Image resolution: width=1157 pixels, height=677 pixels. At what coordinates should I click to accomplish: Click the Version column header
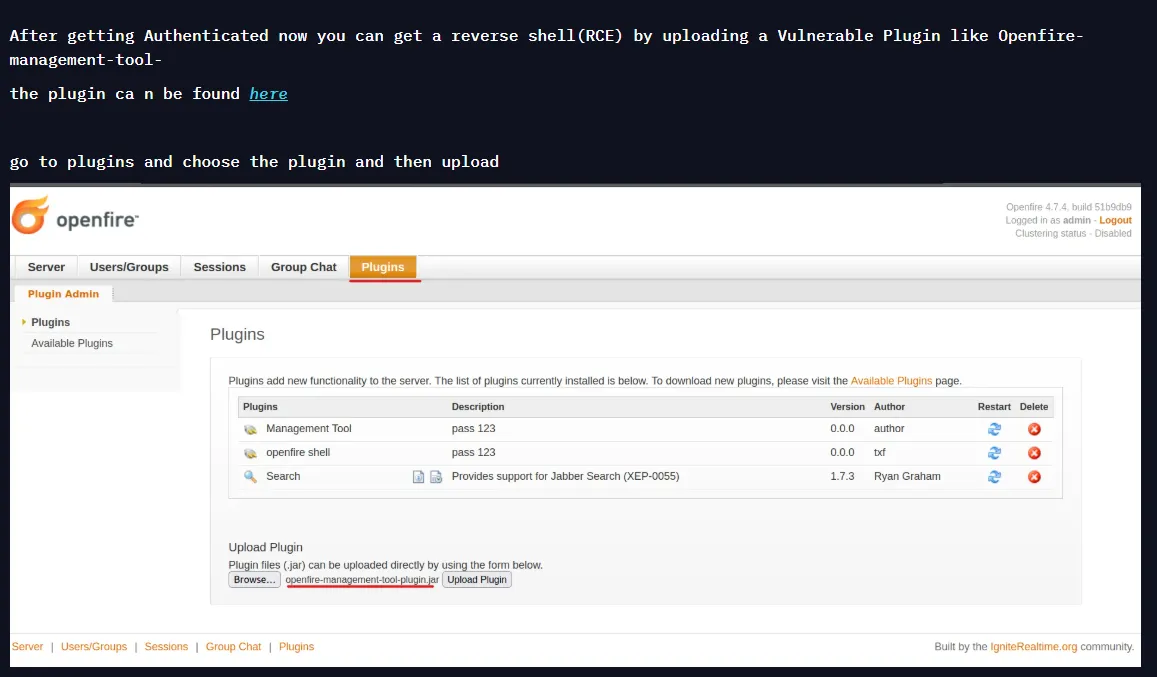[847, 407]
